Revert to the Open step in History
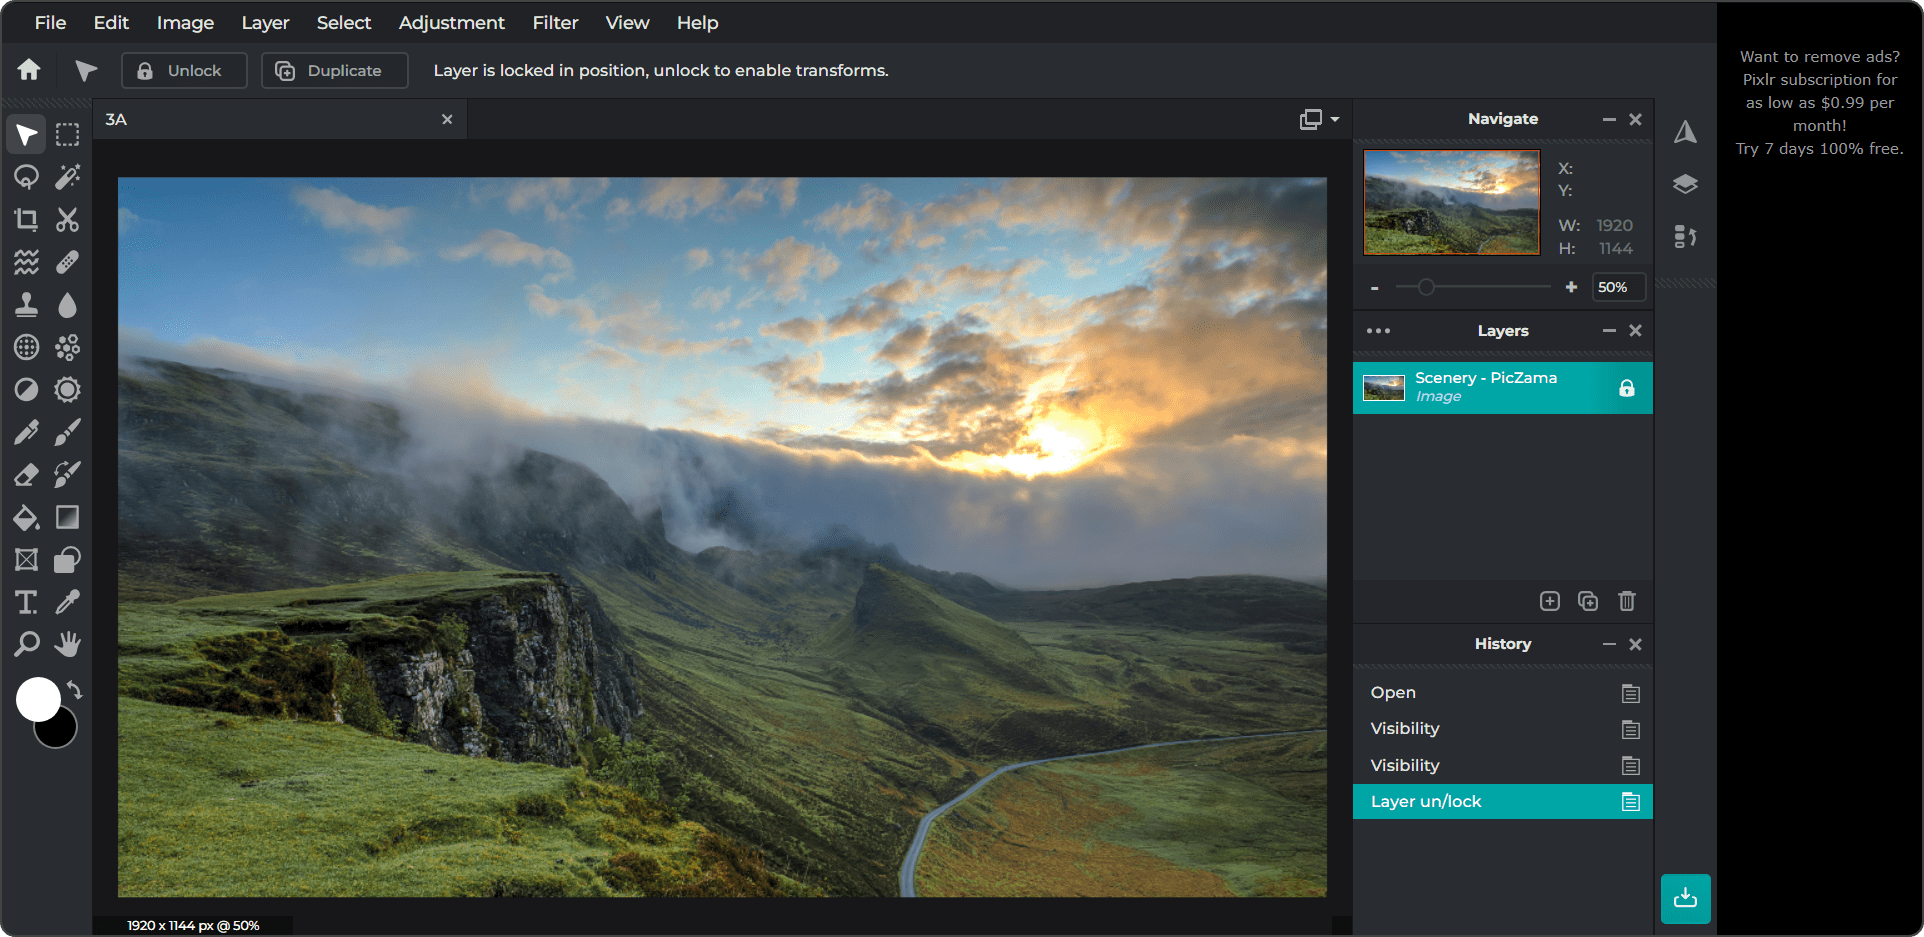Viewport: 1924px width, 937px height. pos(1393,692)
